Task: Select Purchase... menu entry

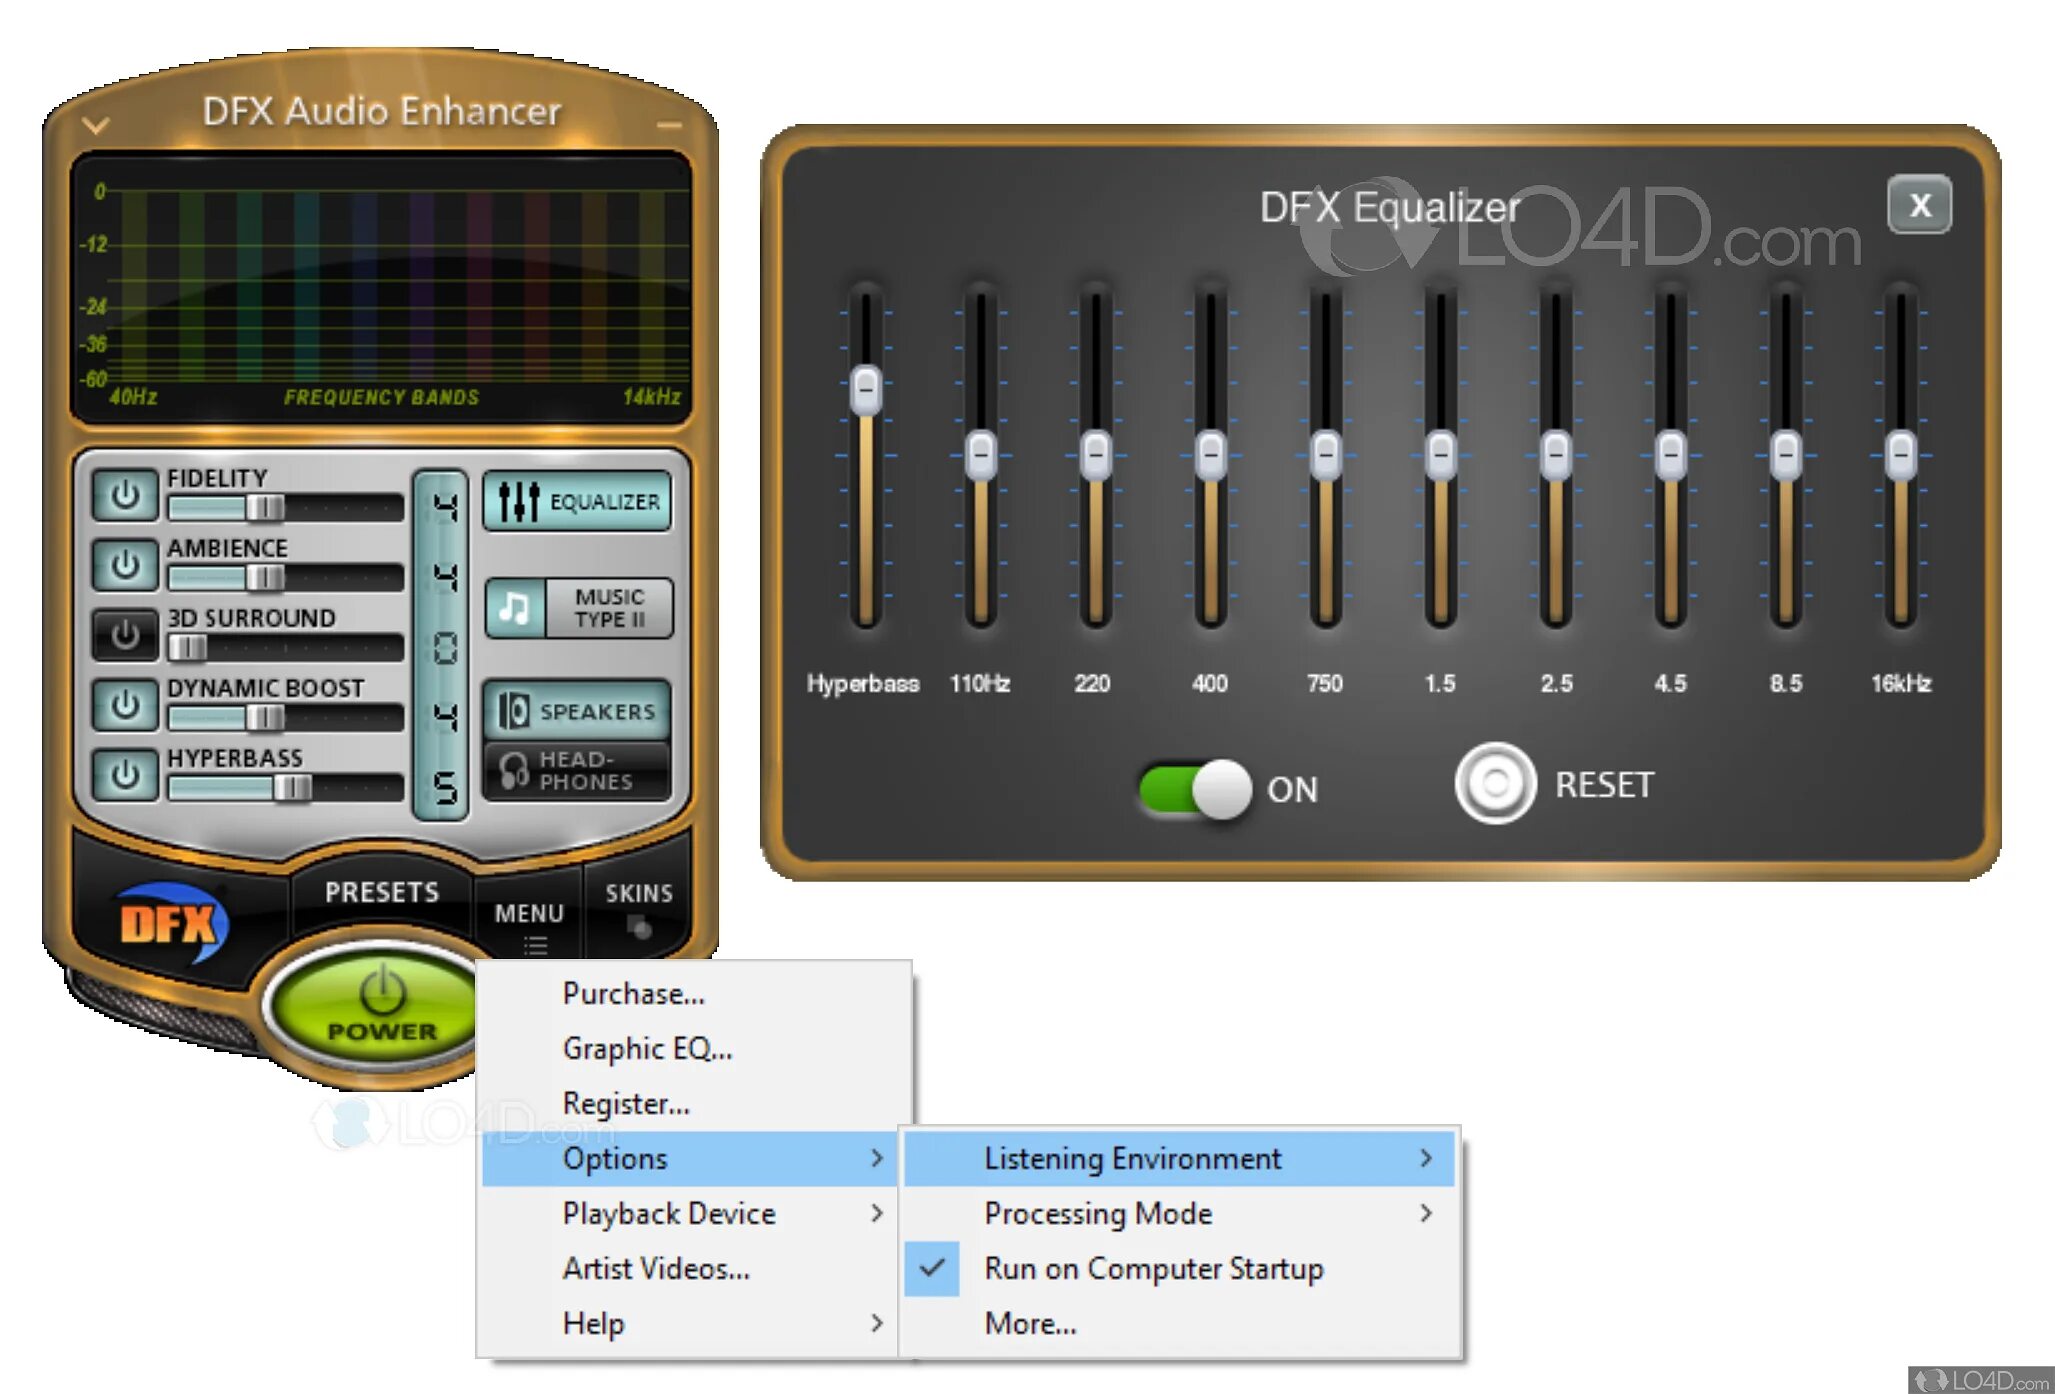Action: coord(633,993)
